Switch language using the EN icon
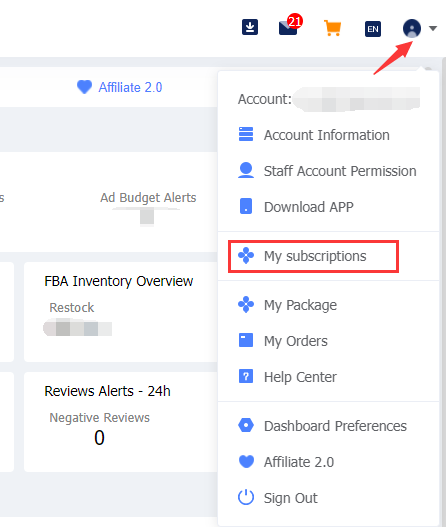 [373, 29]
